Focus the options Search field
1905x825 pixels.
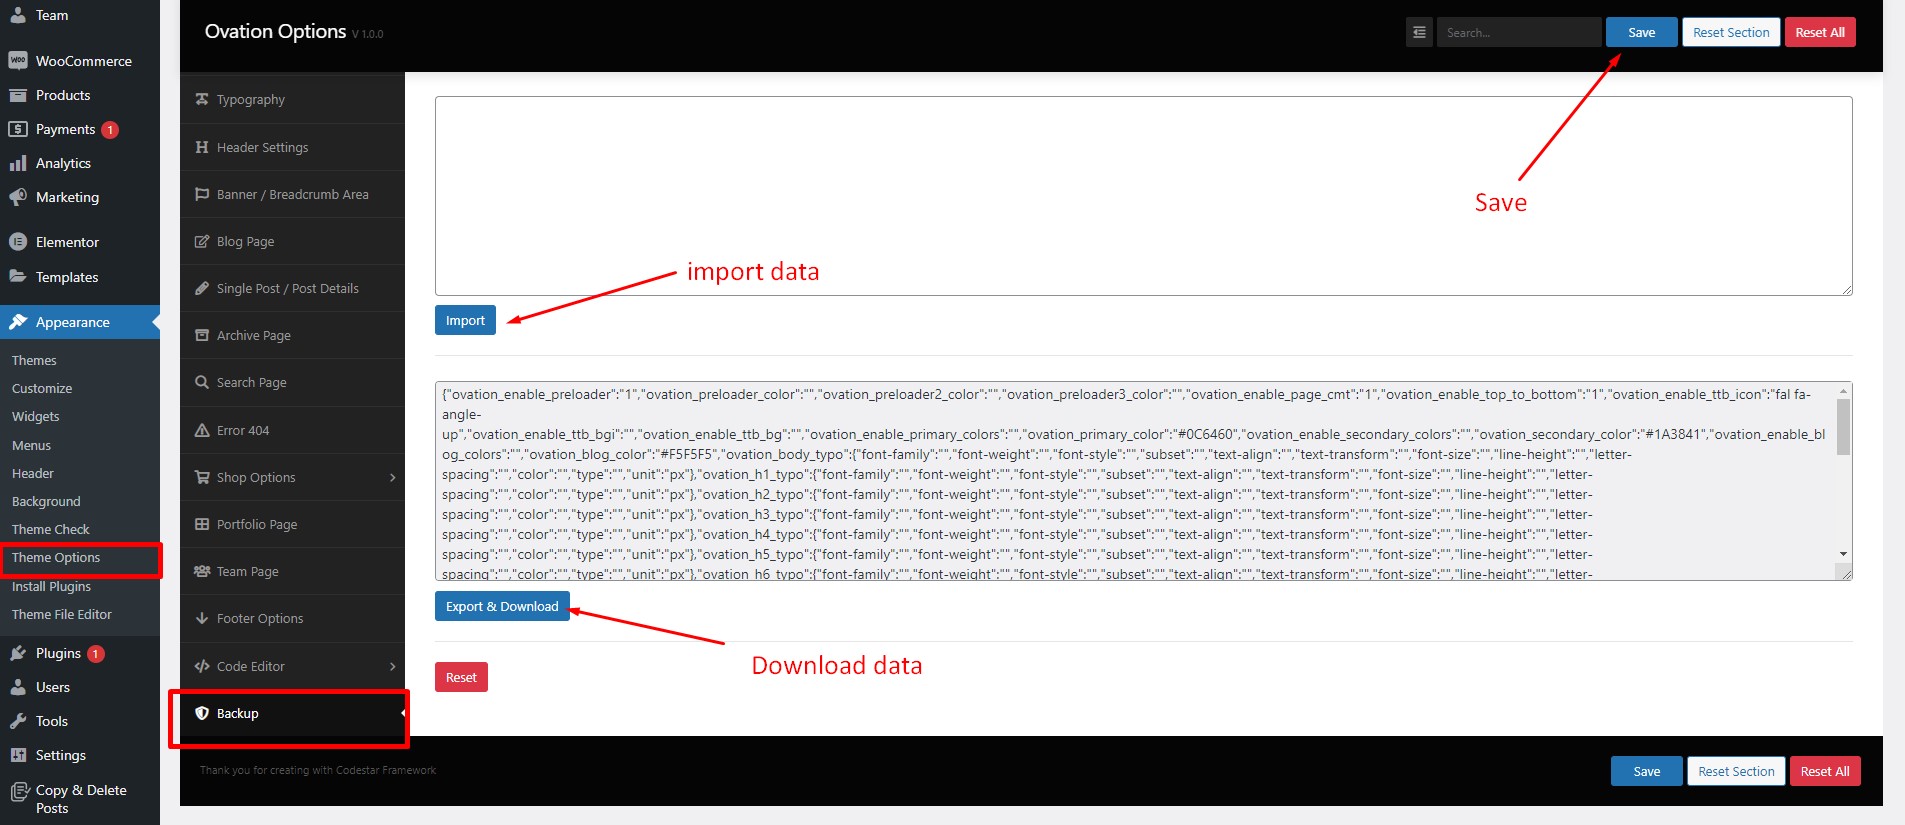click(1518, 32)
